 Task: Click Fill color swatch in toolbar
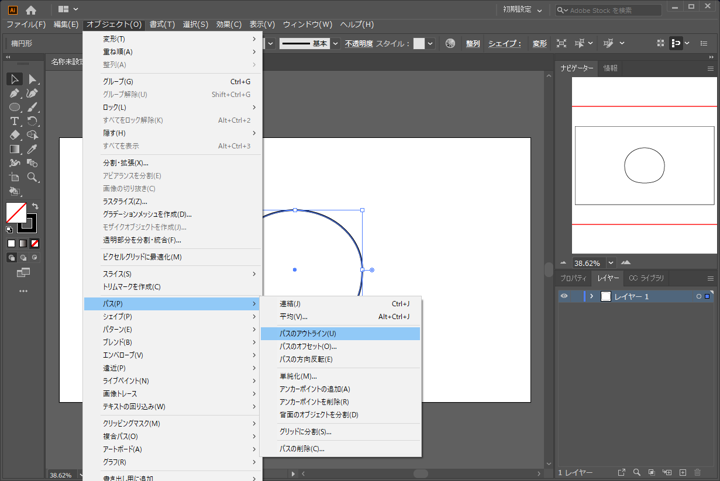(16, 213)
